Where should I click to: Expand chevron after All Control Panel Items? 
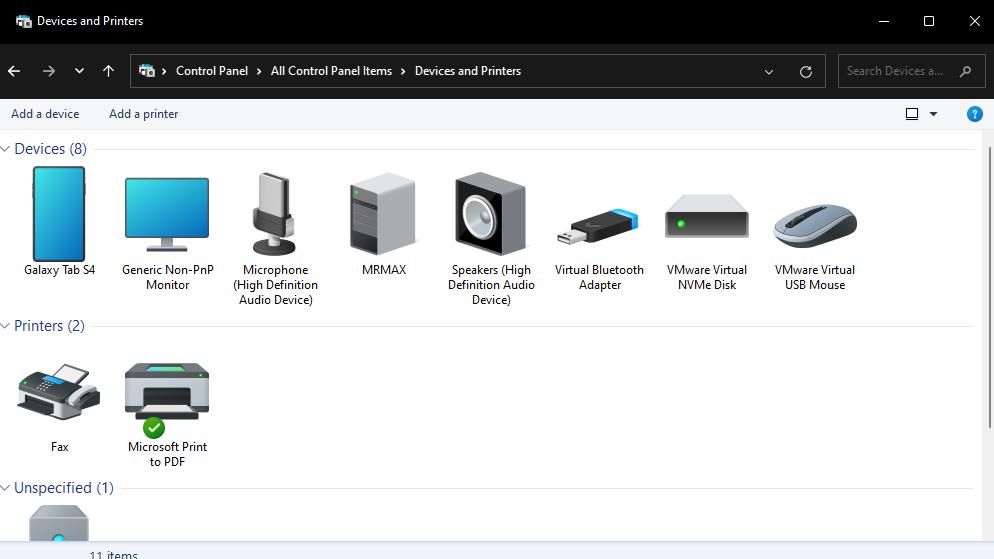403,71
